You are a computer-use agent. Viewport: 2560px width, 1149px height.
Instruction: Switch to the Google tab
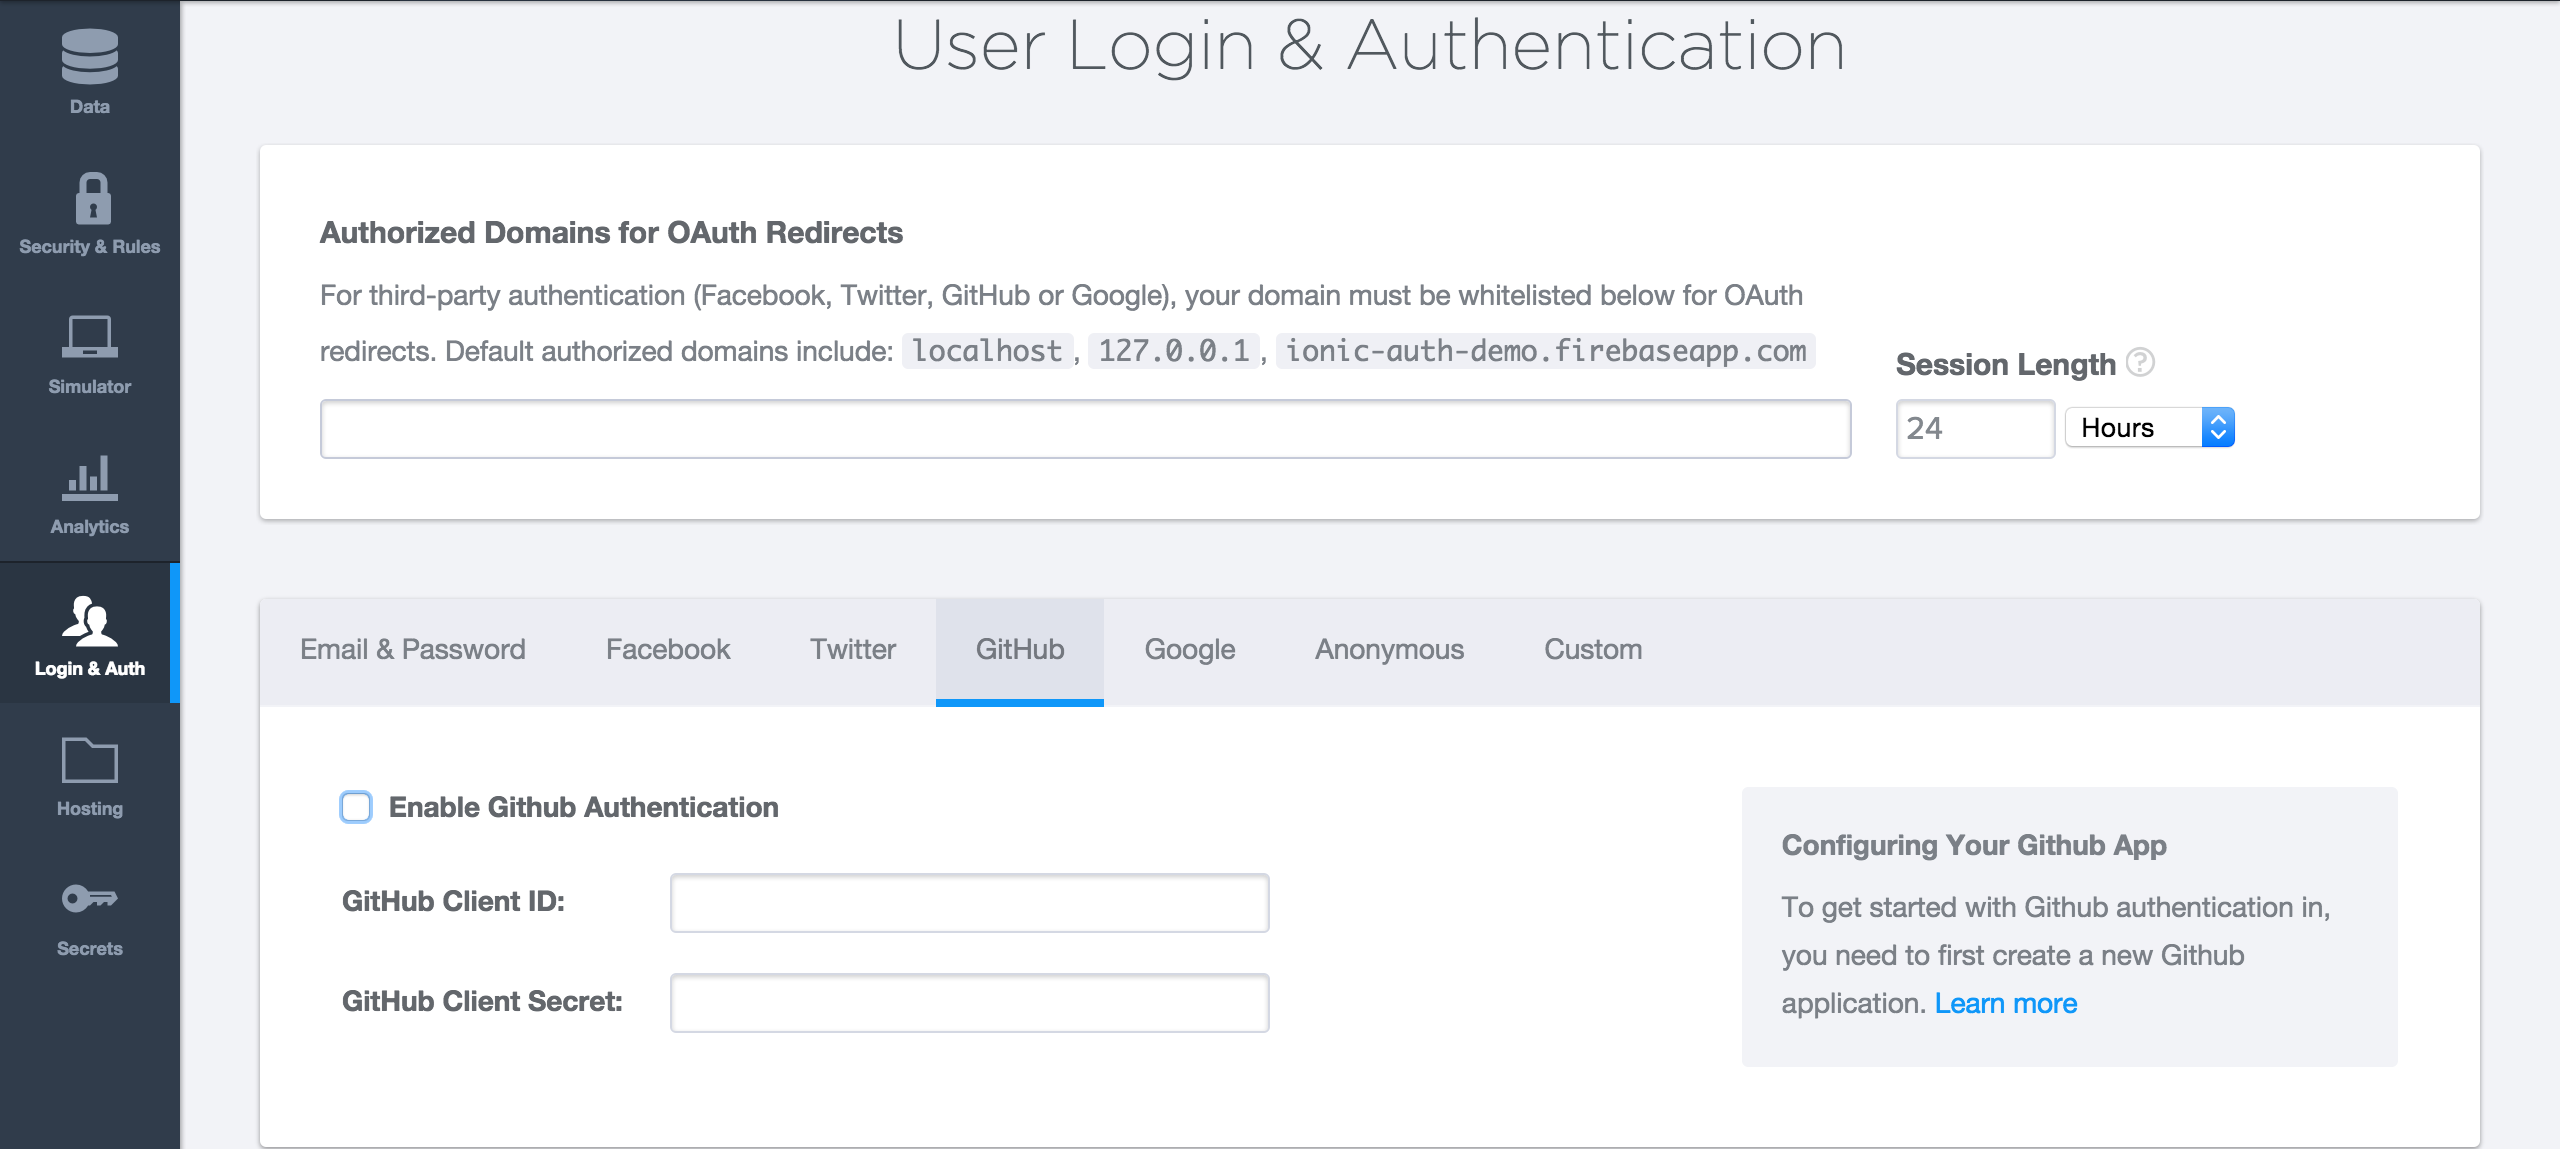tap(1189, 650)
